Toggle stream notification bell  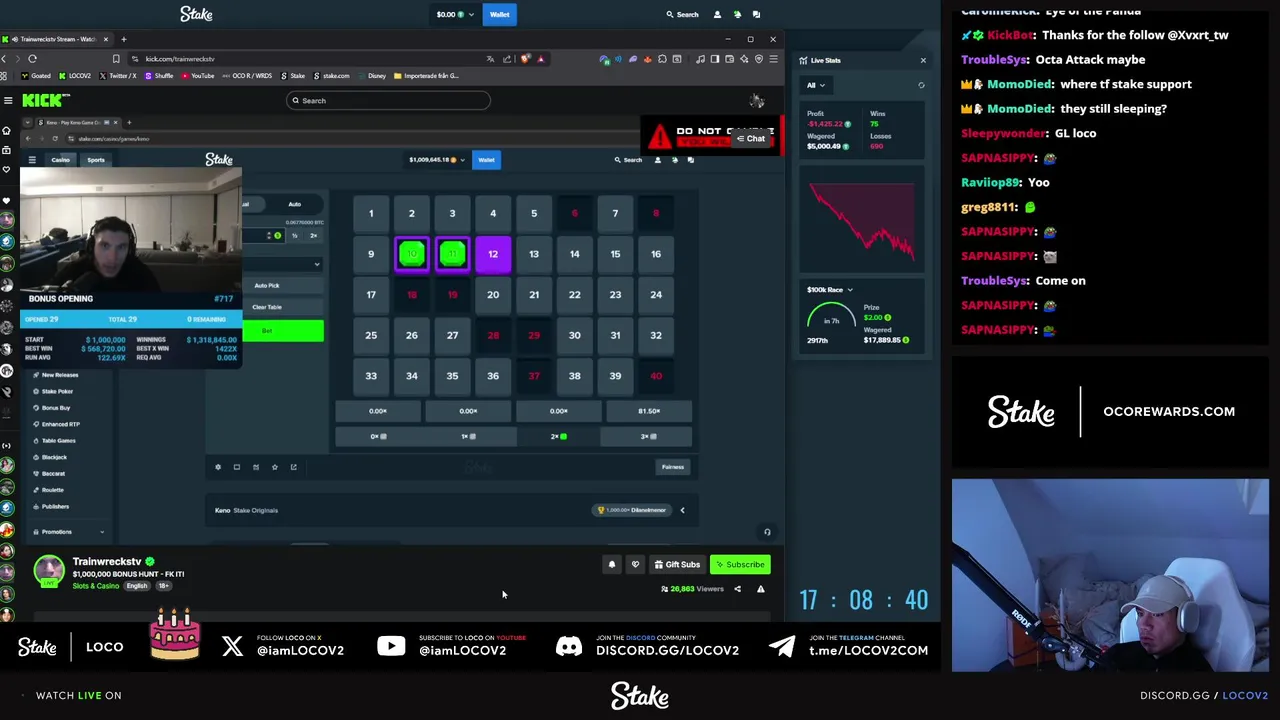(612, 565)
